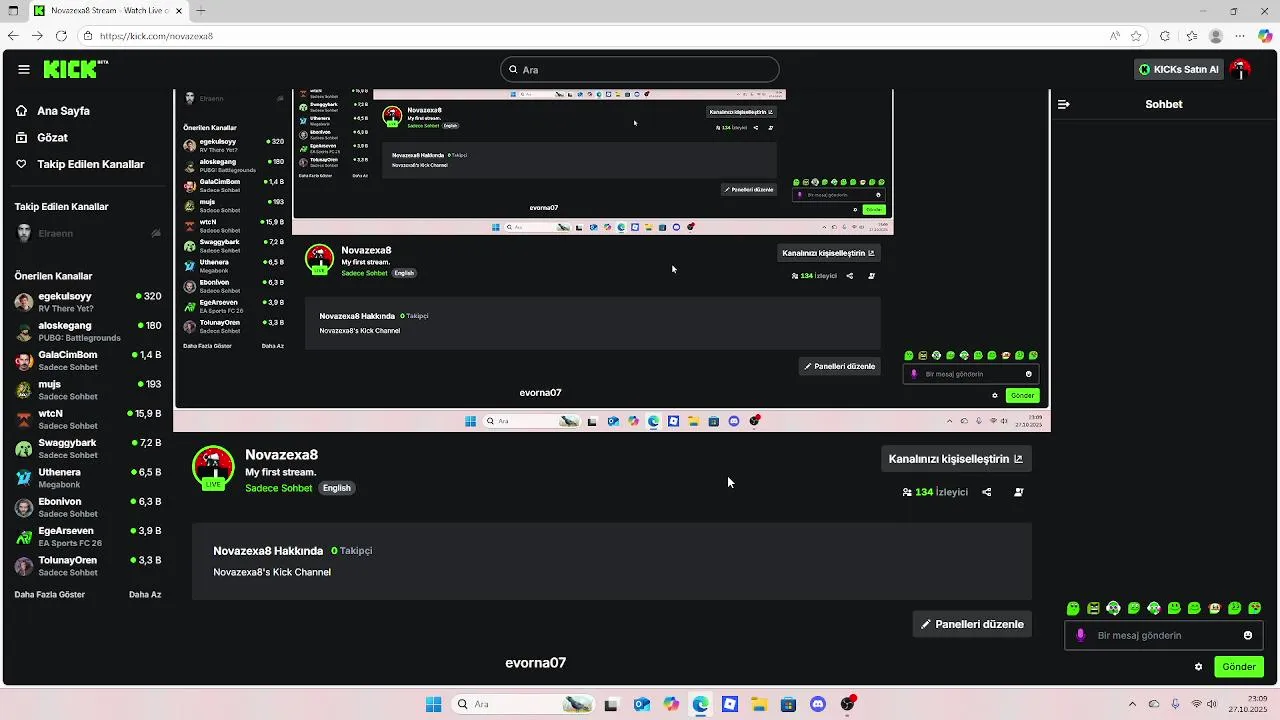Open OBS Studio from the taskbar

[848, 704]
